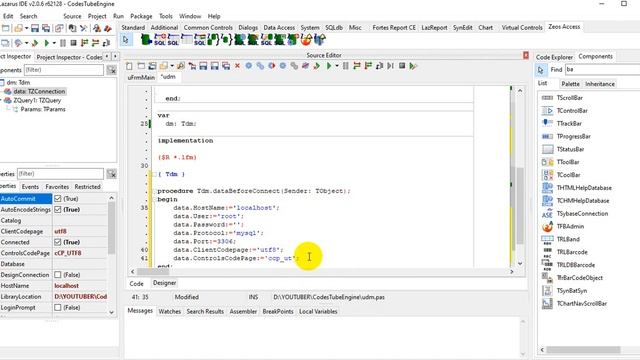The image size is (640, 360).
Task: Click Open file icon in main toolbar
Action: tap(18, 28)
